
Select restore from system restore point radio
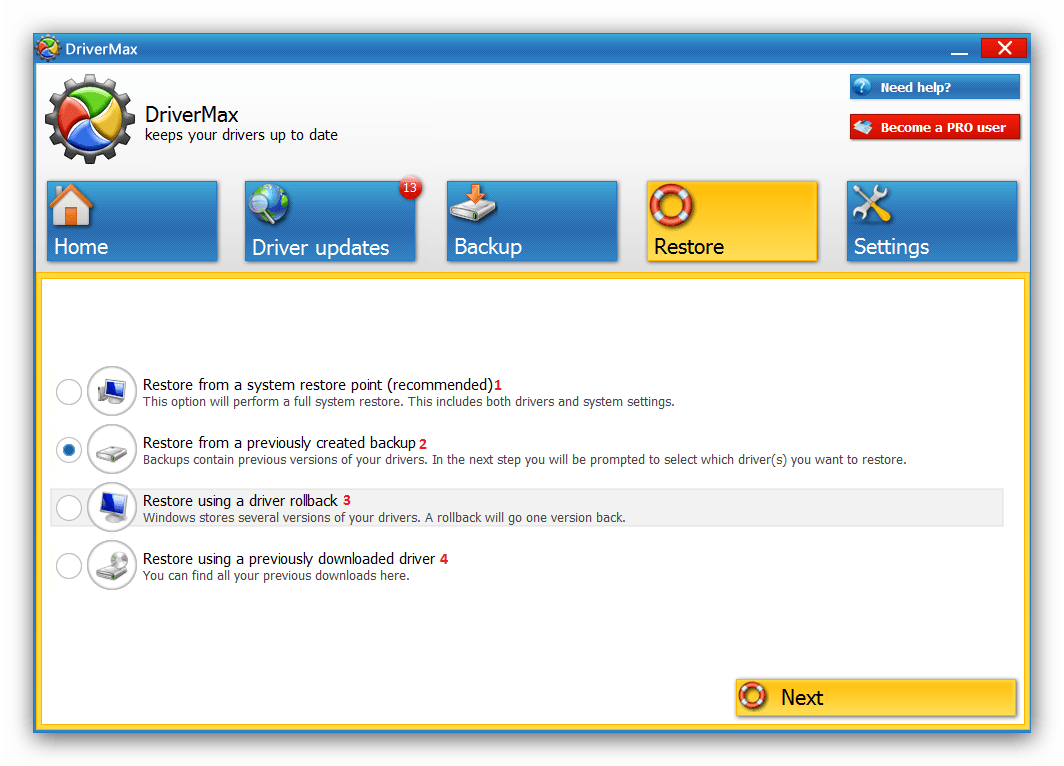pyautogui.click(x=69, y=391)
